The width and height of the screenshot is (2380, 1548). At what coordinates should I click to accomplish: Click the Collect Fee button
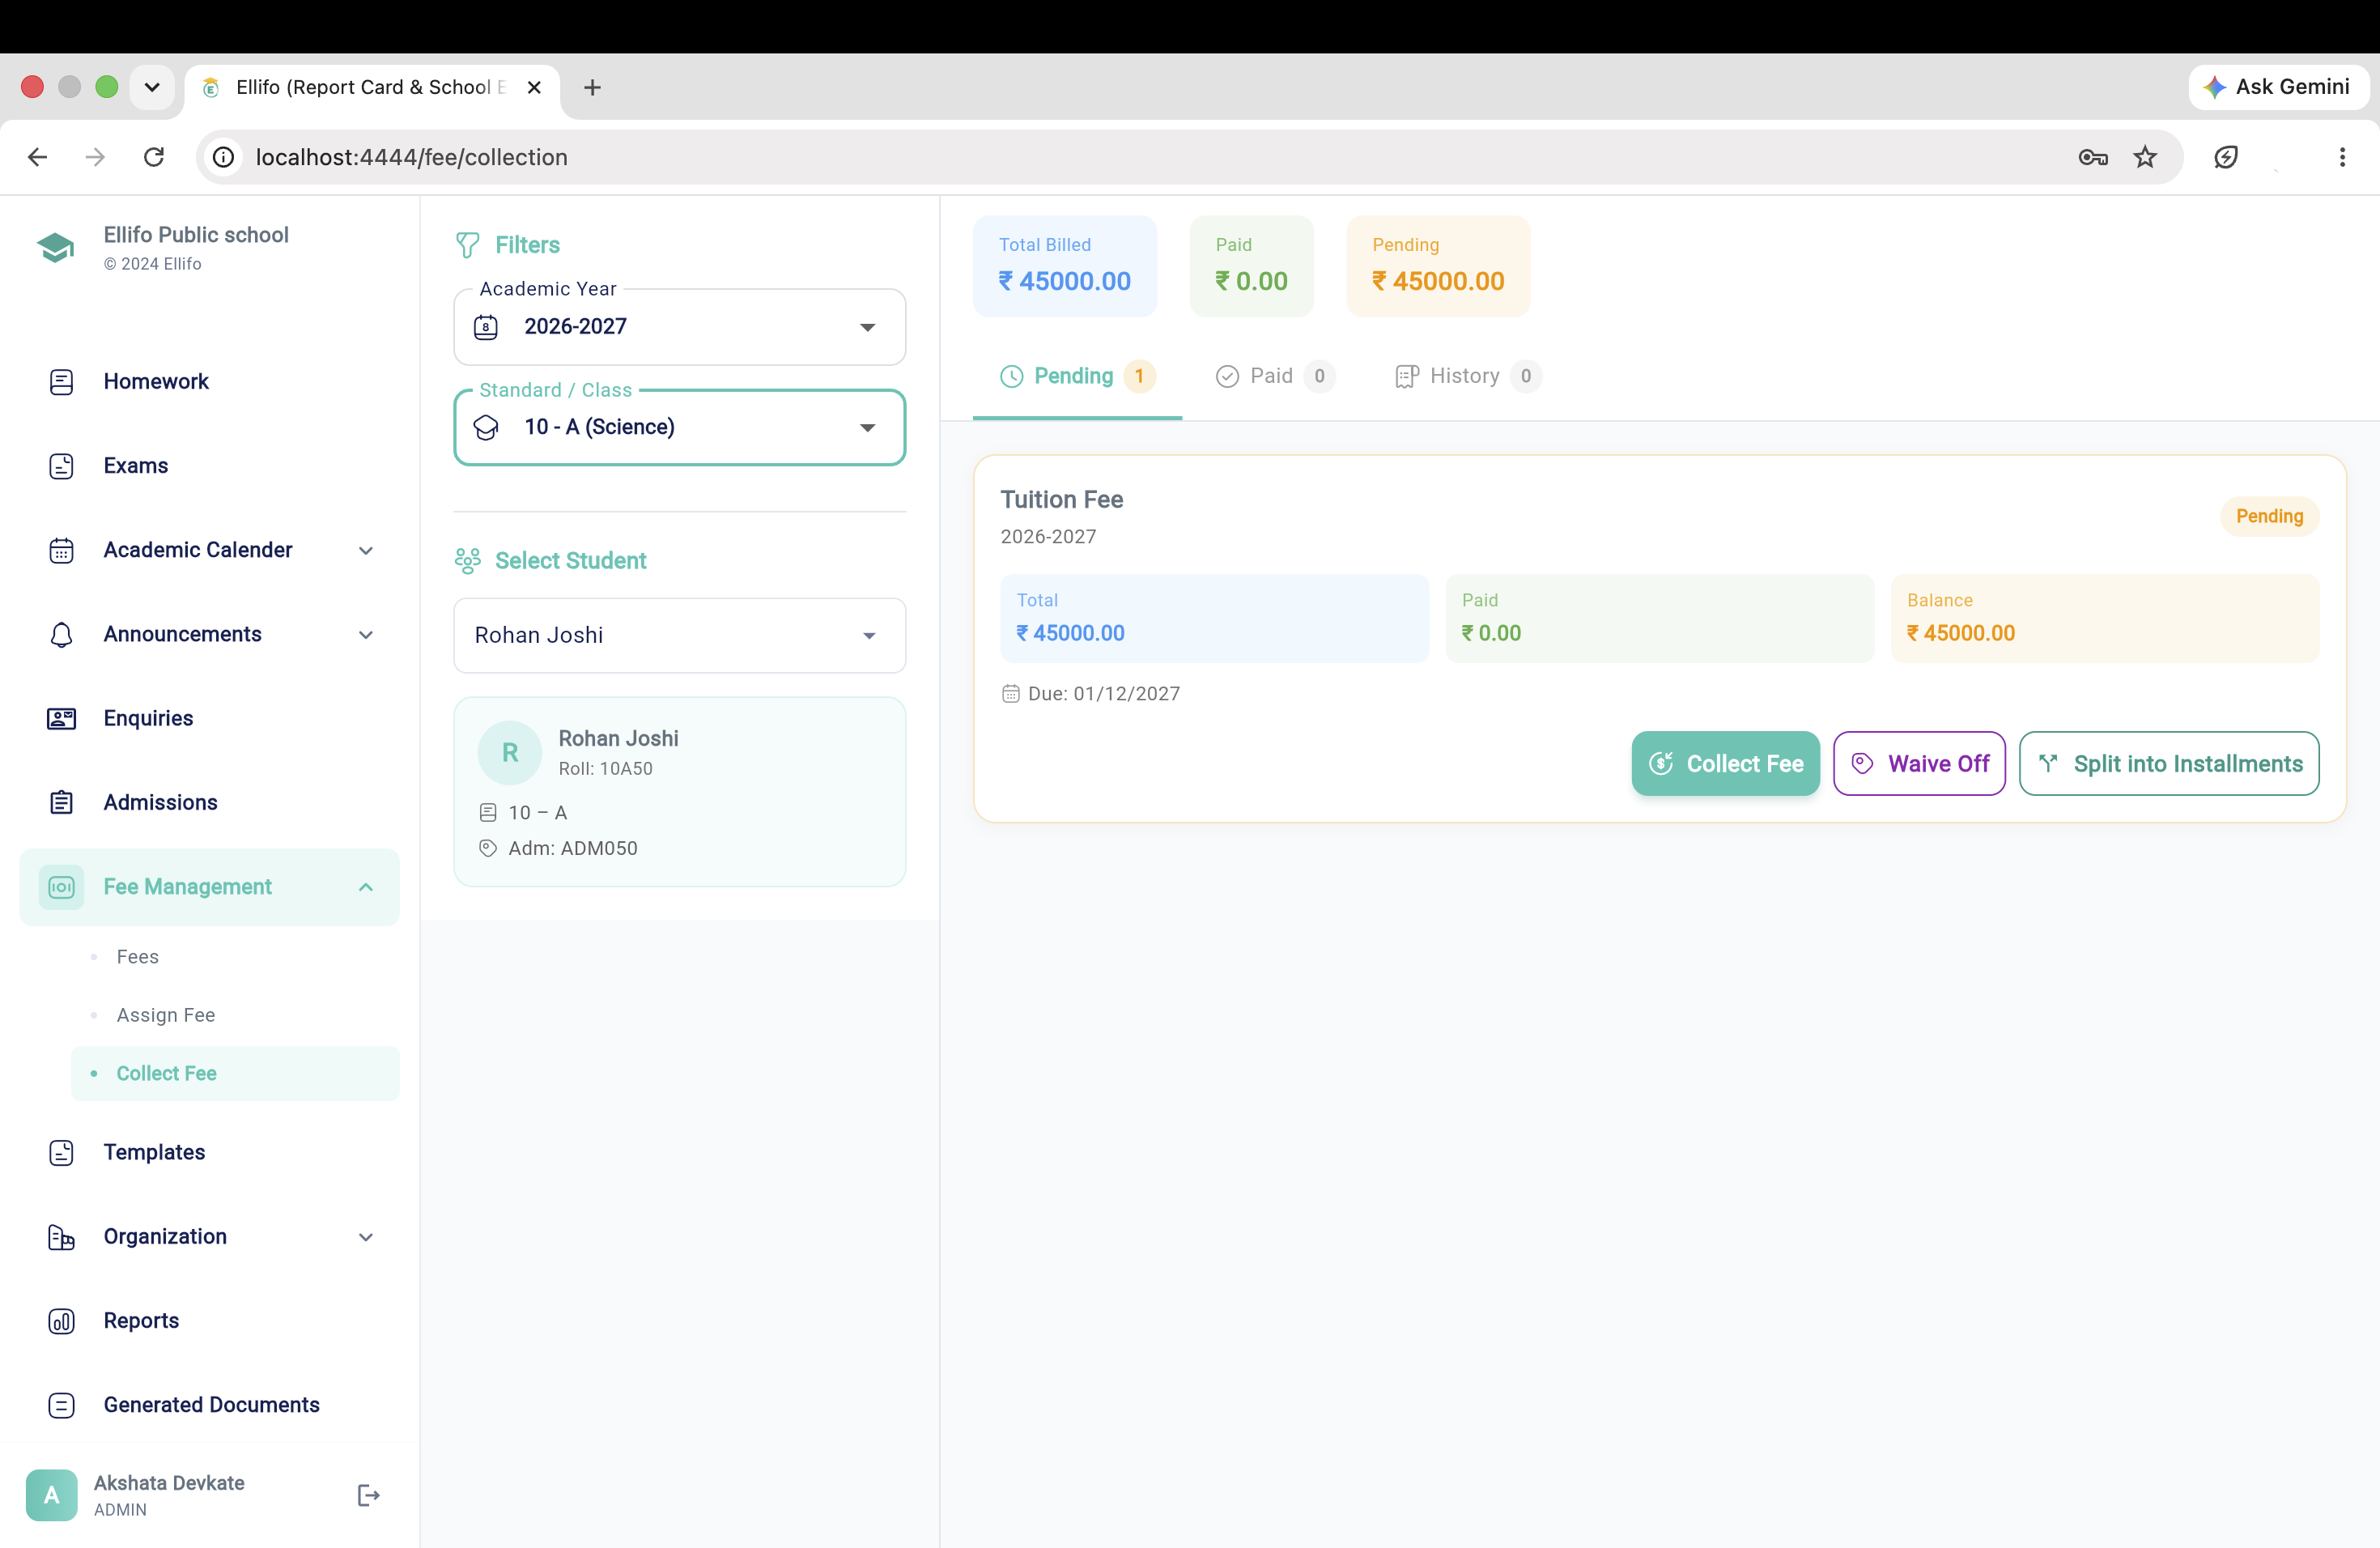tap(1726, 763)
